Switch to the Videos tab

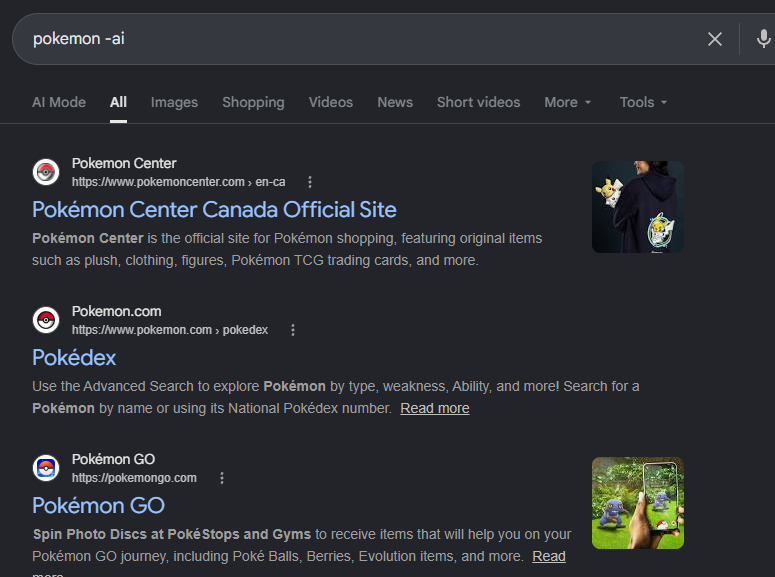pos(331,102)
